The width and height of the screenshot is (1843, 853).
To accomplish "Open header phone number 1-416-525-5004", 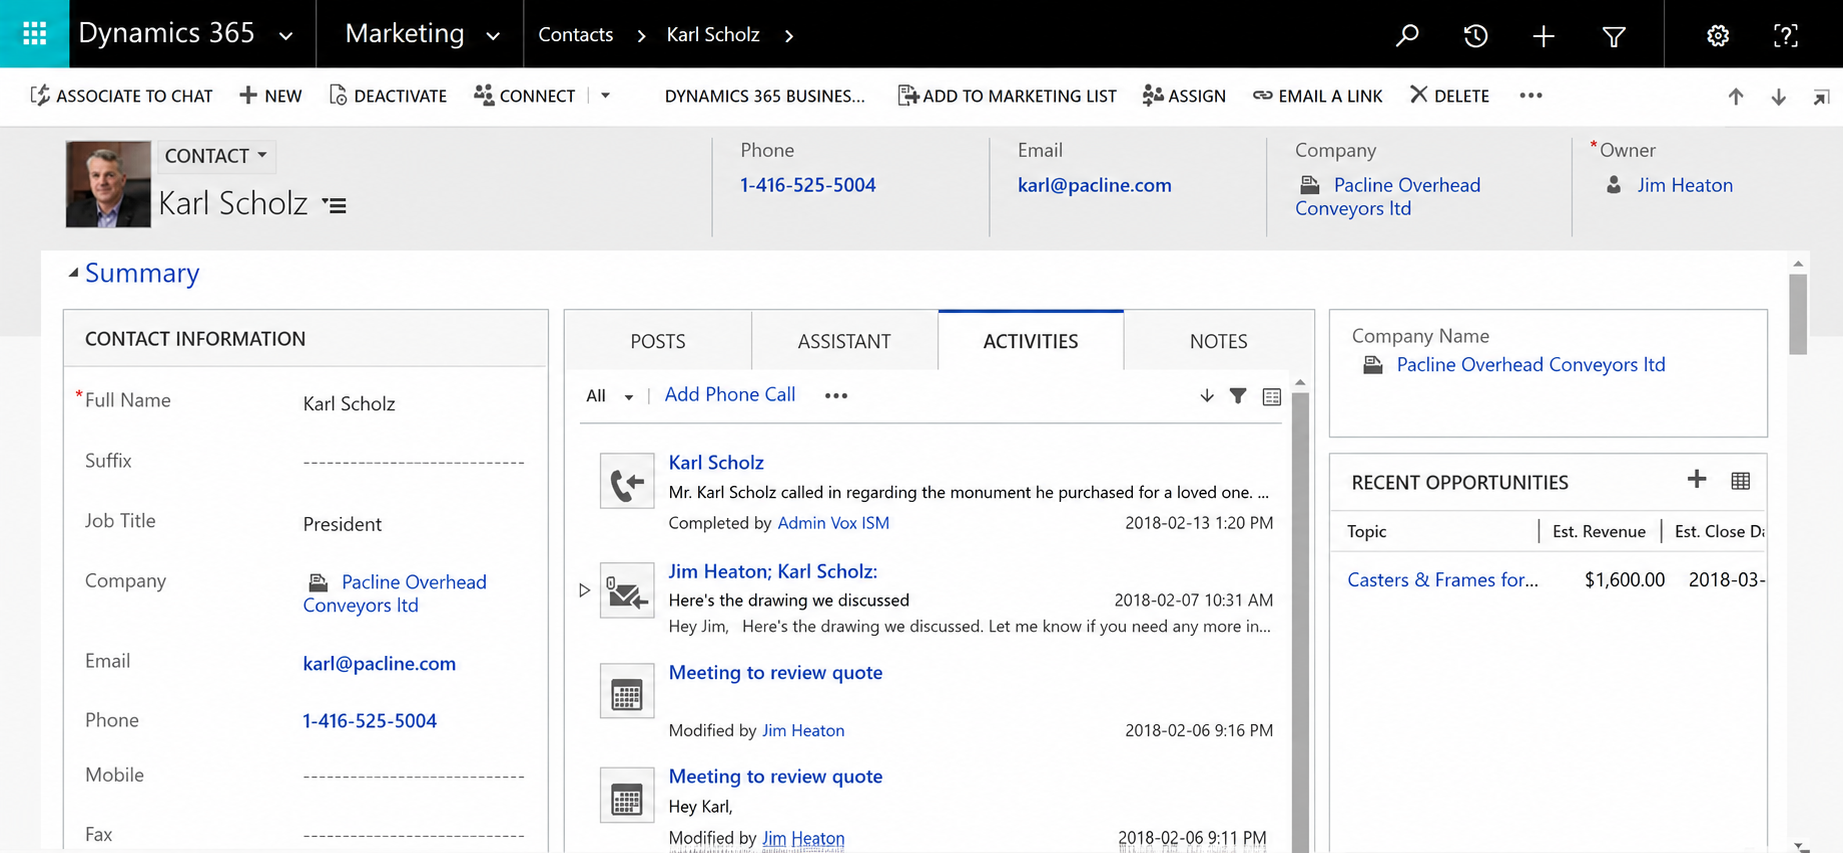I will click(x=808, y=185).
